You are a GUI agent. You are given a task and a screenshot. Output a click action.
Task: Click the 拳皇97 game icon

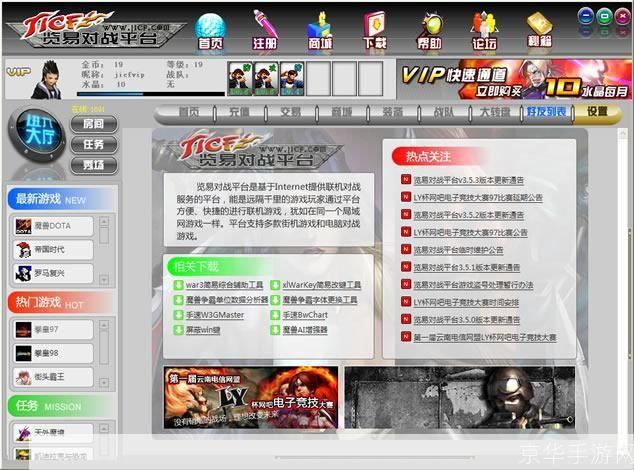click(23, 330)
